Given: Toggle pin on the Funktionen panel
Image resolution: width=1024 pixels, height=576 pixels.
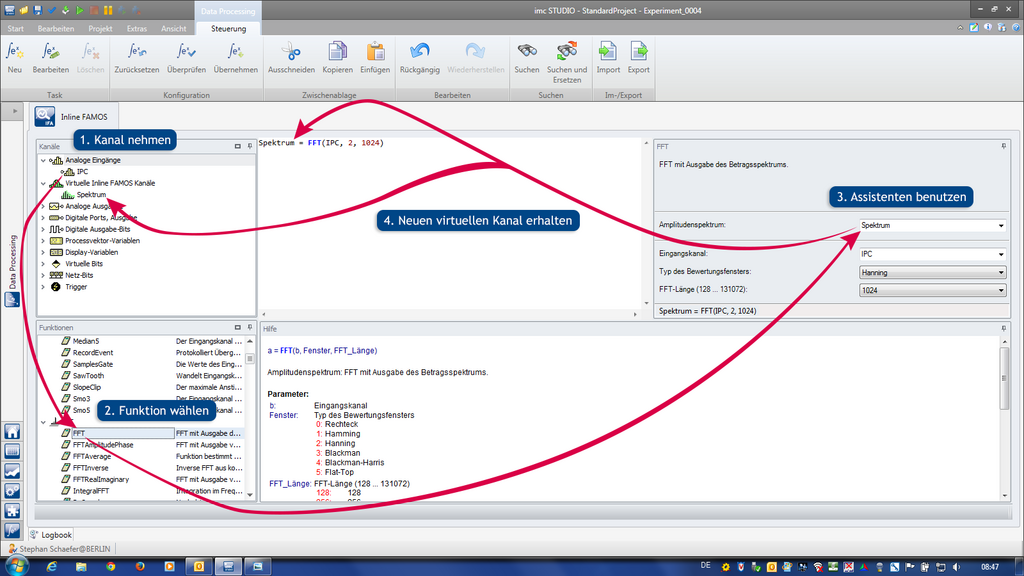Looking at the screenshot, I should 250,328.
